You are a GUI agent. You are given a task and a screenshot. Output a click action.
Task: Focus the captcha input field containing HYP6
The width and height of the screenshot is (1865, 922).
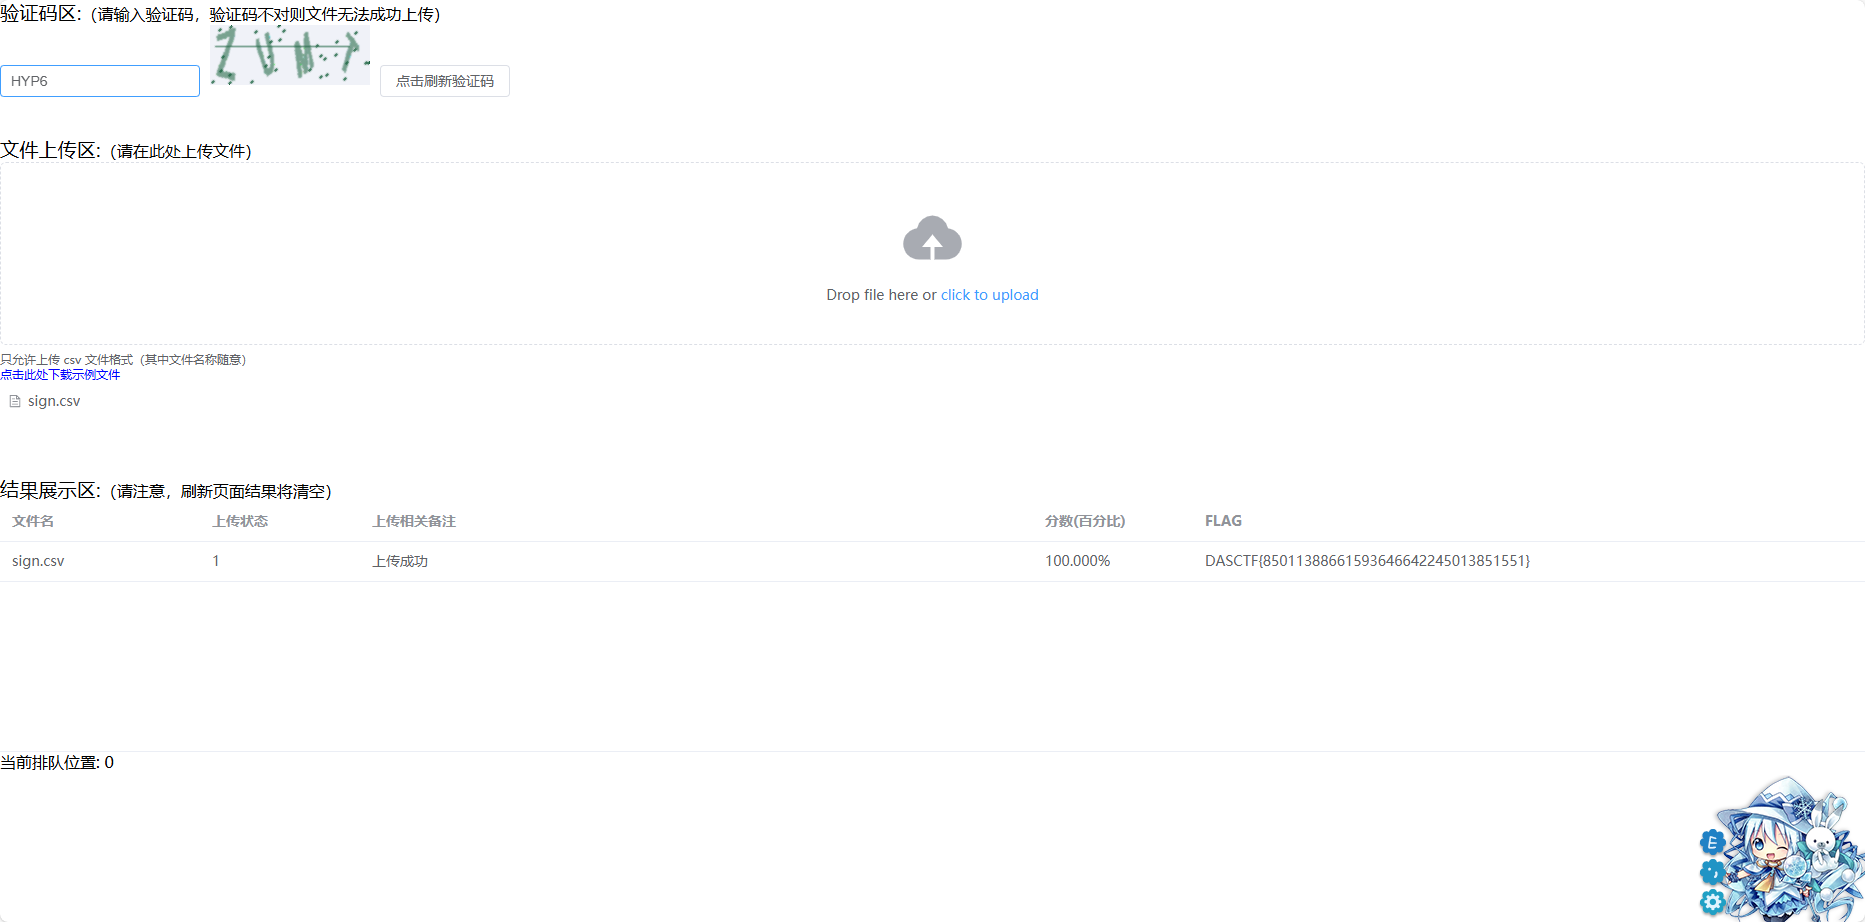(x=100, y=81)
